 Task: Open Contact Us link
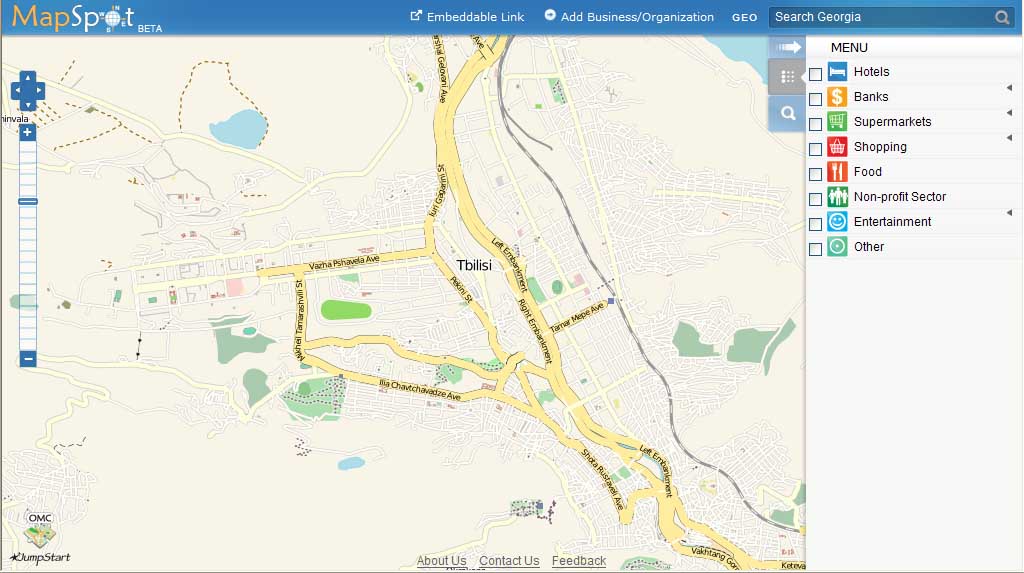coord(509,561)
